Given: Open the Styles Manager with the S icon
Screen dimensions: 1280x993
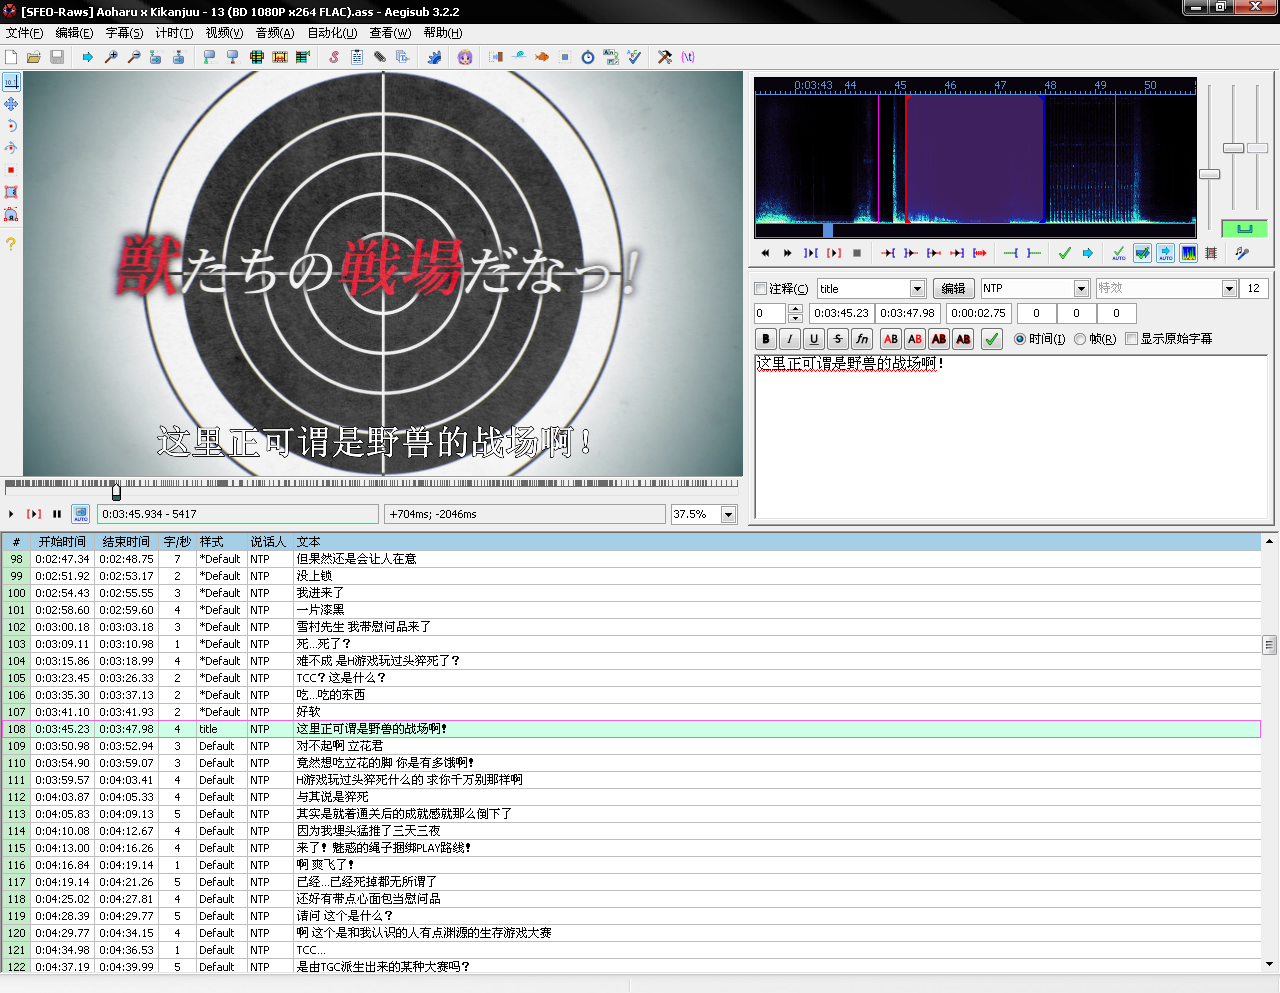Looking at the screenshot, I should pyautogui.click(x=334, y=57).
